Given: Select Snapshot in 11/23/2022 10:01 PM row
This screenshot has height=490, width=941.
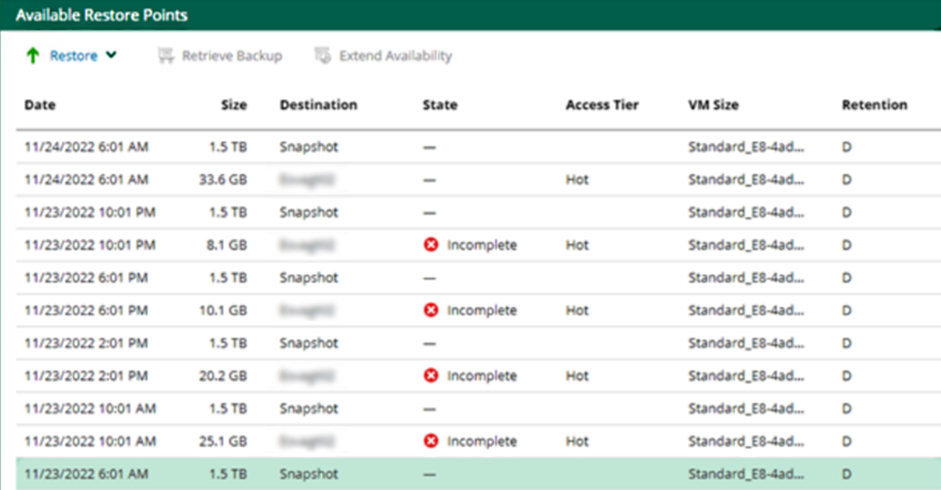Looking at the screenshot, I should point(308,213).
